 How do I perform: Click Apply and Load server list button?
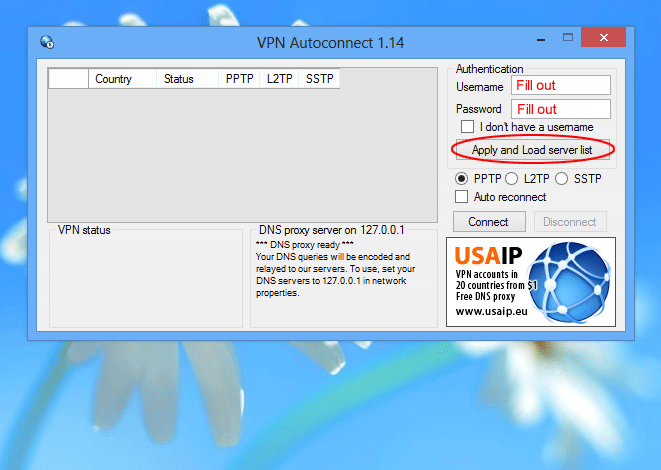(533, 150)
